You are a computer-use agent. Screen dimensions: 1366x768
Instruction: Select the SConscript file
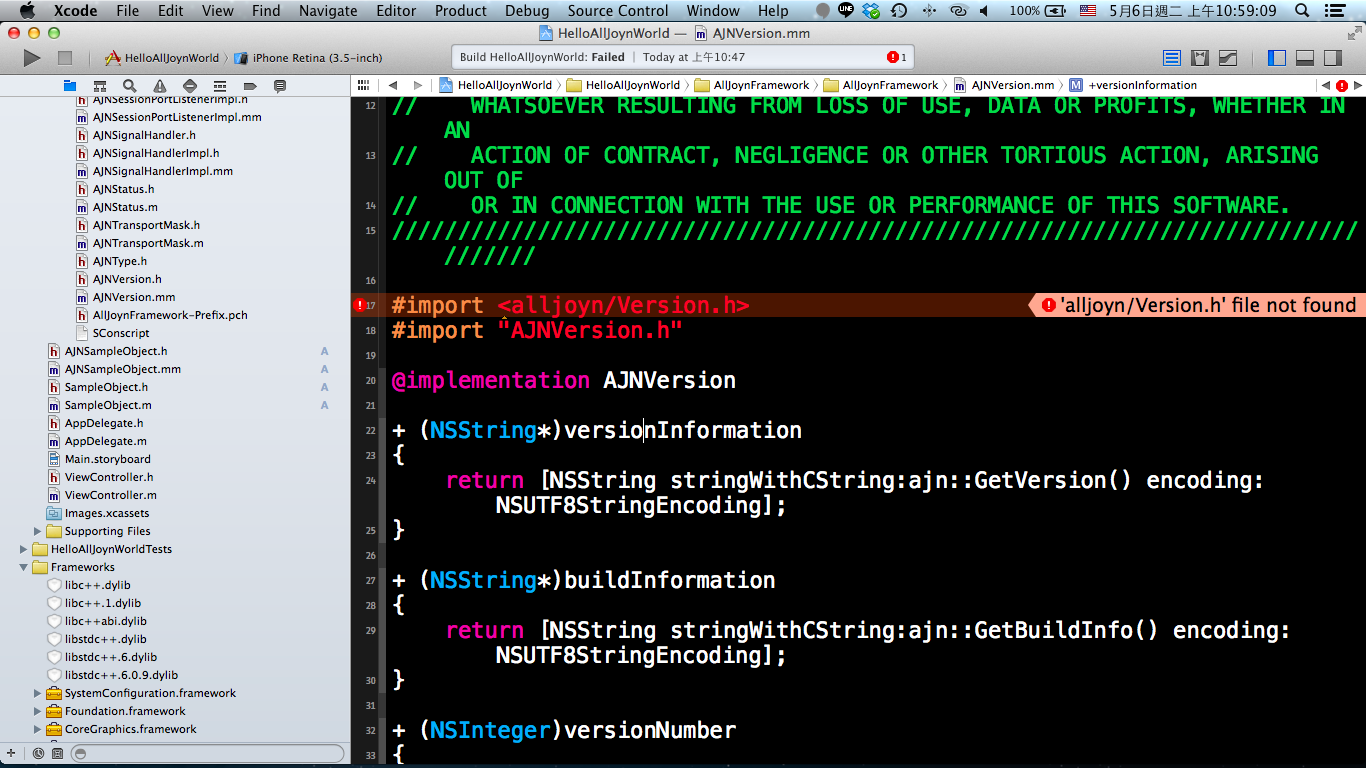[121, 333]
